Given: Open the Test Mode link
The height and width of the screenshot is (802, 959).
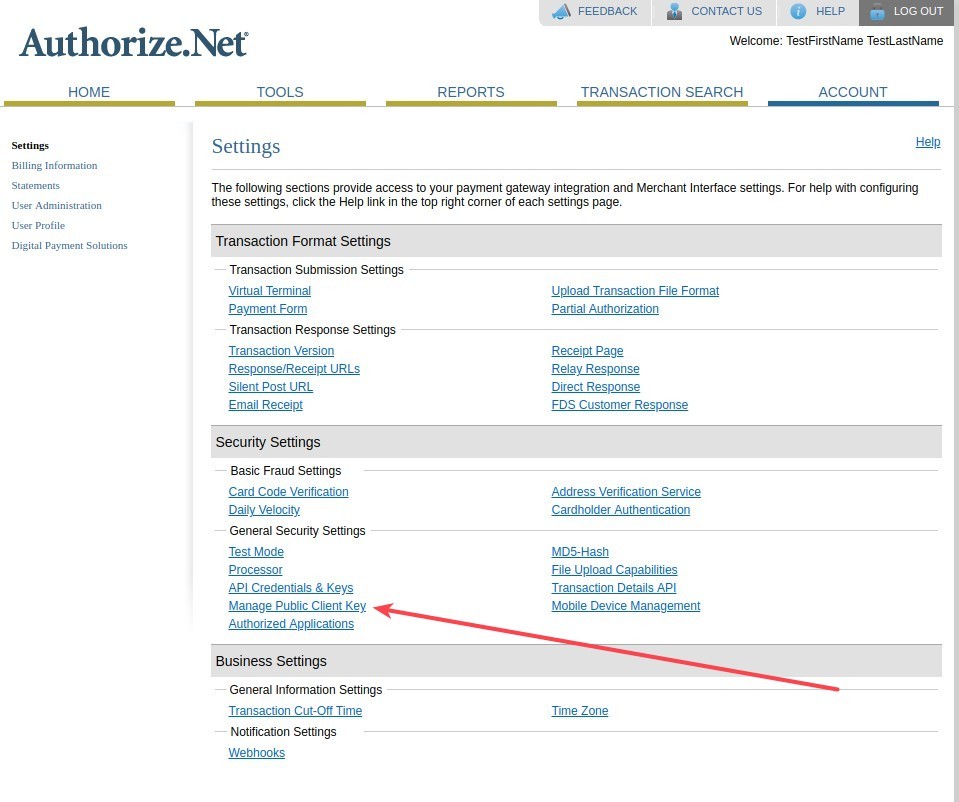Looking at the screenshot, I should click(x=256, y=552).
